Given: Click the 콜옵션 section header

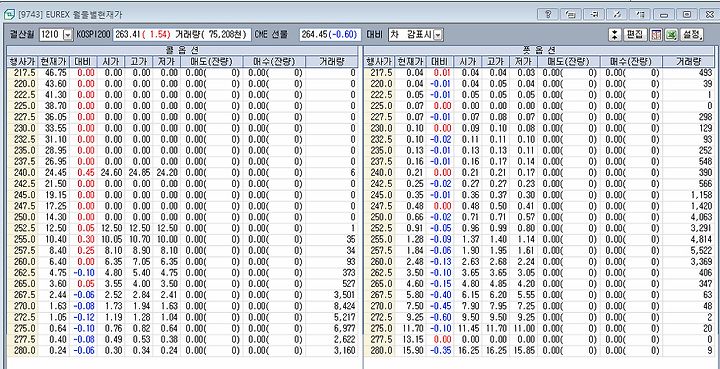Looking at the screenshot, I should point(182,50).
